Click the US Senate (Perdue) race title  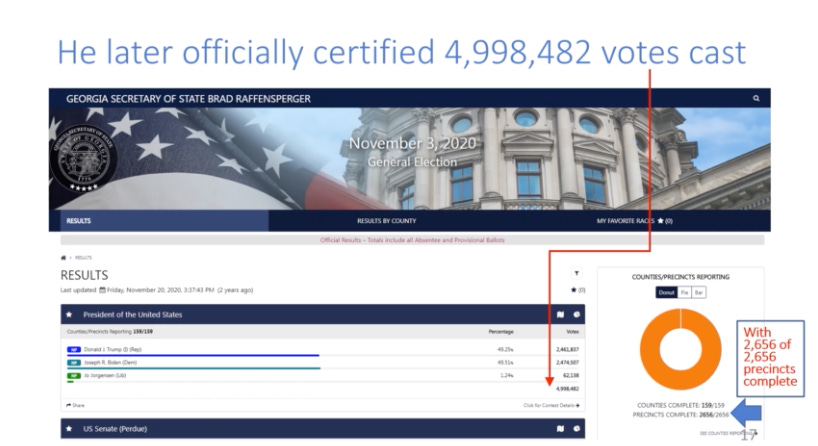[x=115, y=429]
